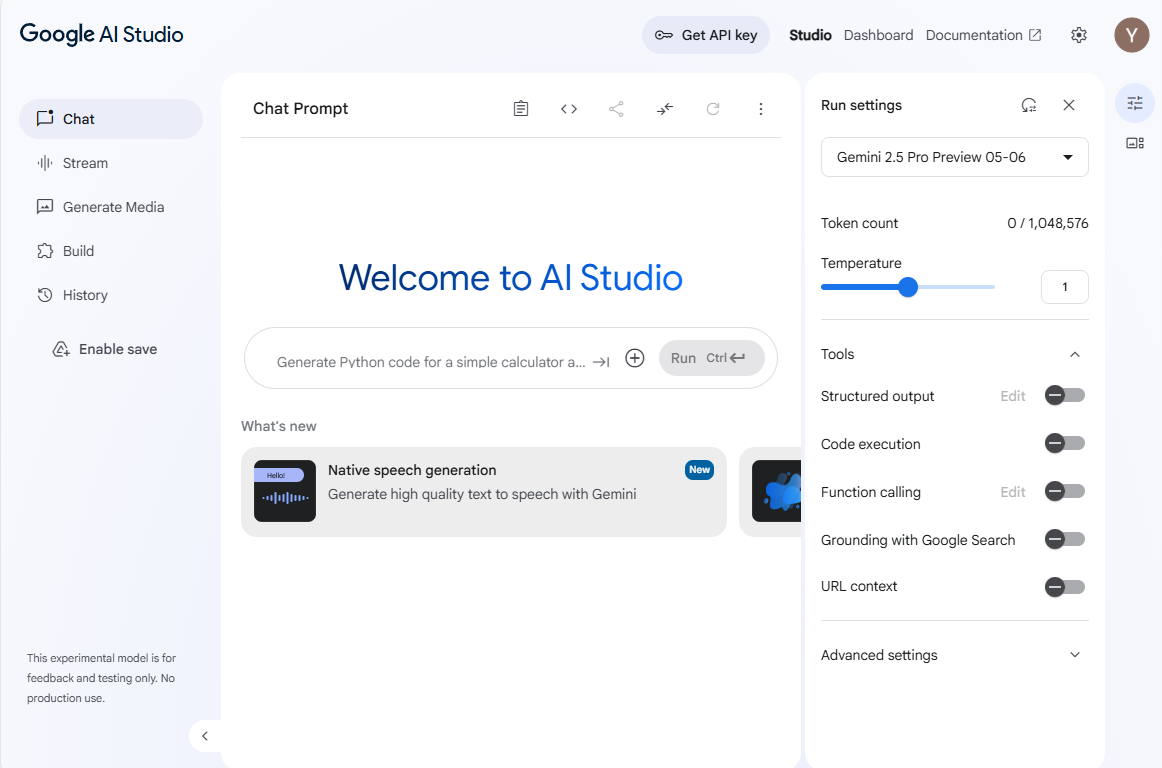
Task: Collapse the Tools section chevron
Action: point(1075,354)
